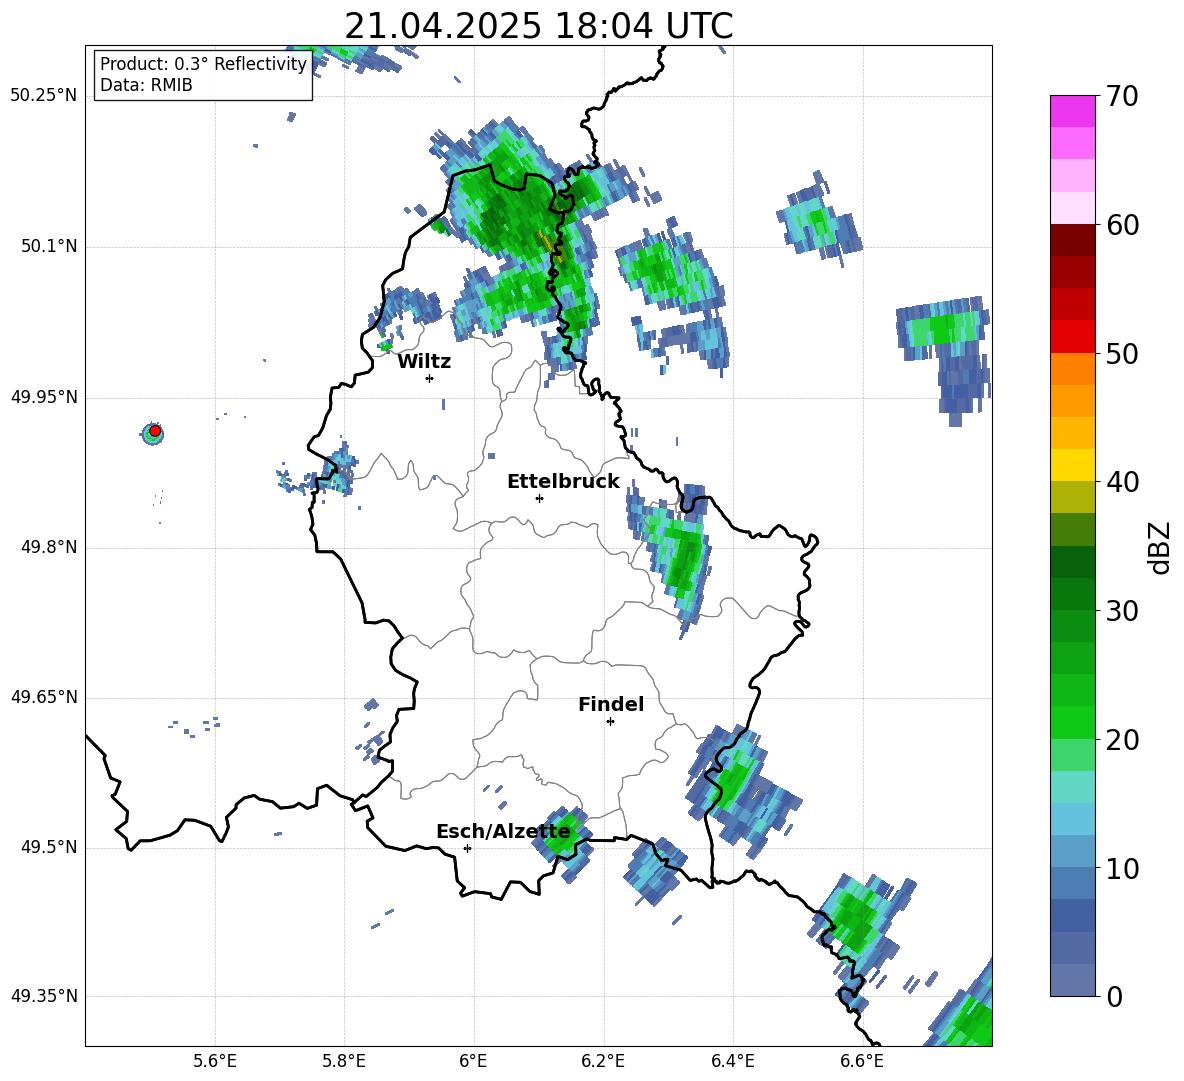Click the Findel station label

point(611,704)
